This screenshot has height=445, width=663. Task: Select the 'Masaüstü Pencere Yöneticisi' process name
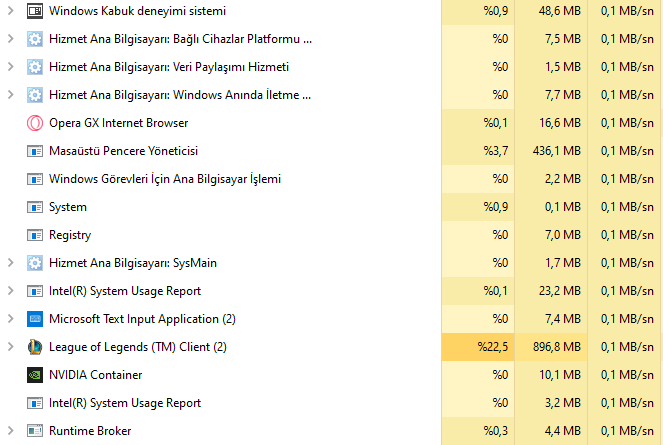pyautogui.click(x=123, y=151)
